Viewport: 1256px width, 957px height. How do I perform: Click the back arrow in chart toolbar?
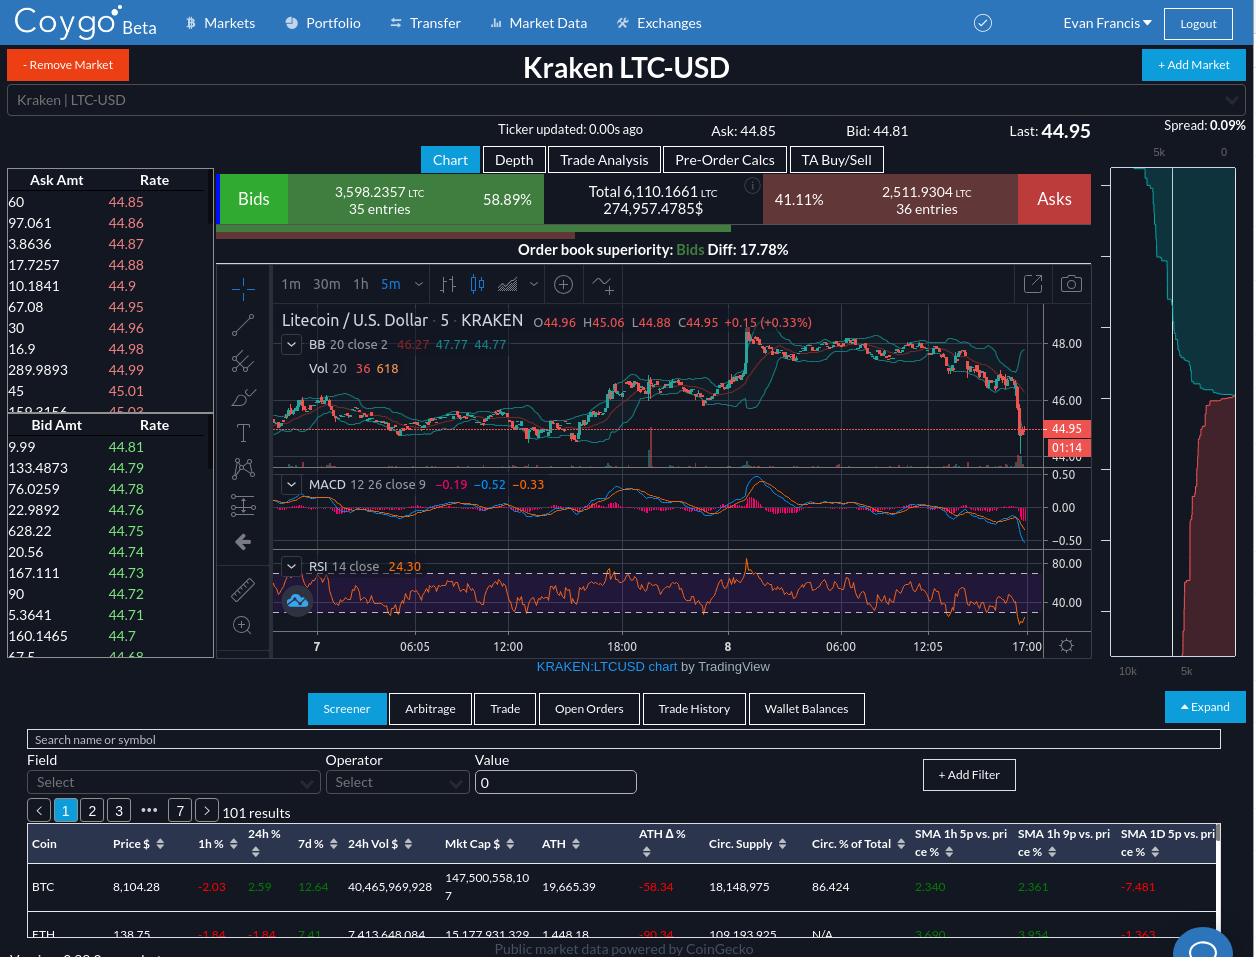pyautogui.click(x=243, y=542)
